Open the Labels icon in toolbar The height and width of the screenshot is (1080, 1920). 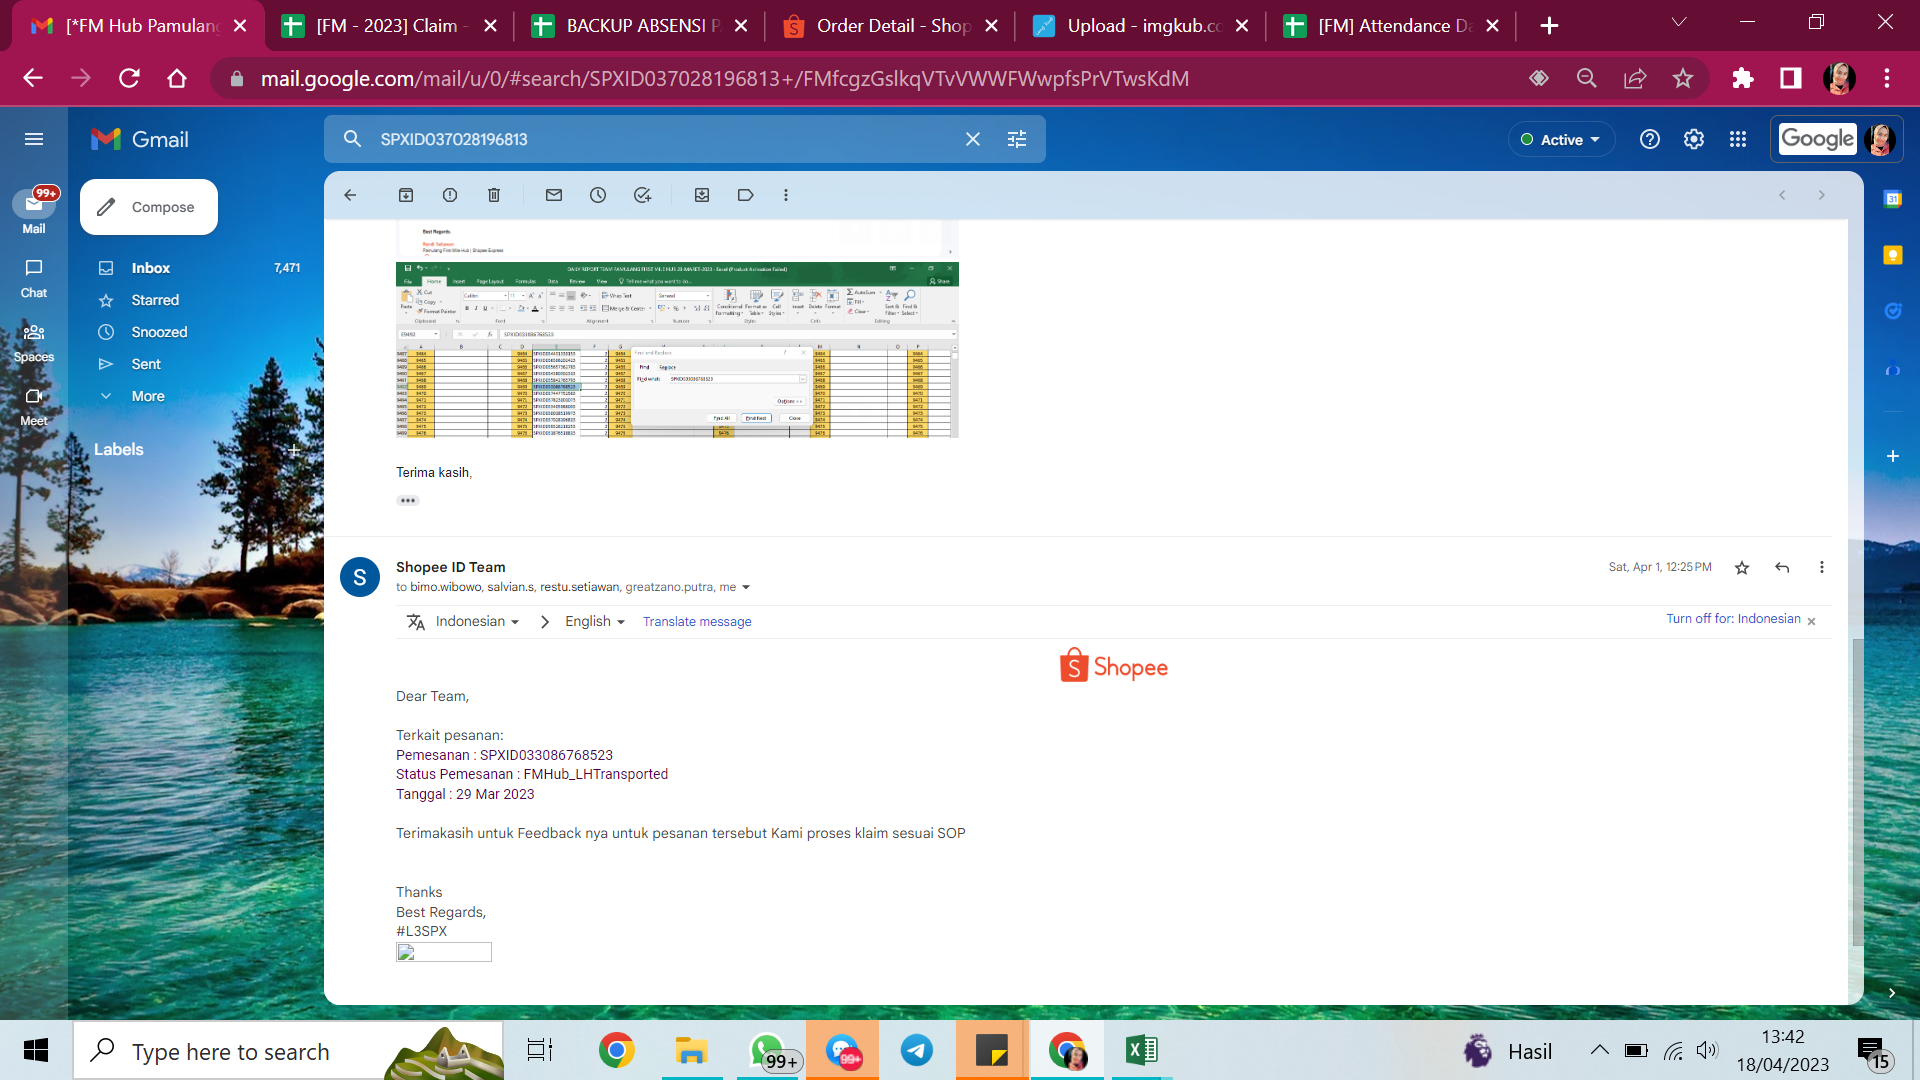745,195
